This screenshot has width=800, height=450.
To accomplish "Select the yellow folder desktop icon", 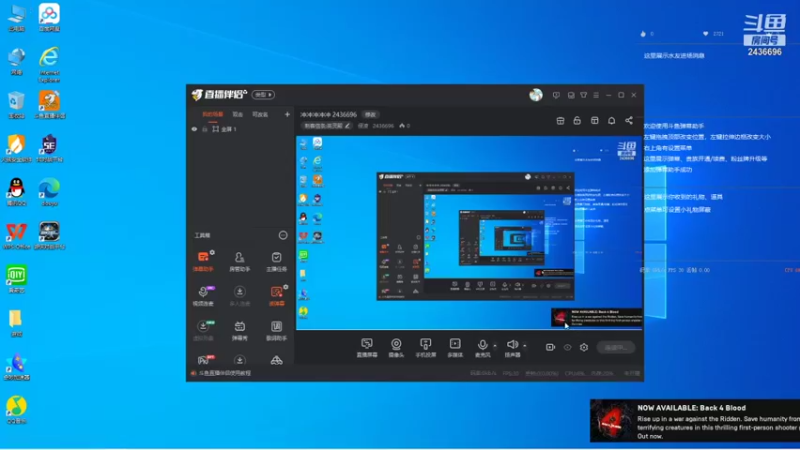I will tap(16, 323).
